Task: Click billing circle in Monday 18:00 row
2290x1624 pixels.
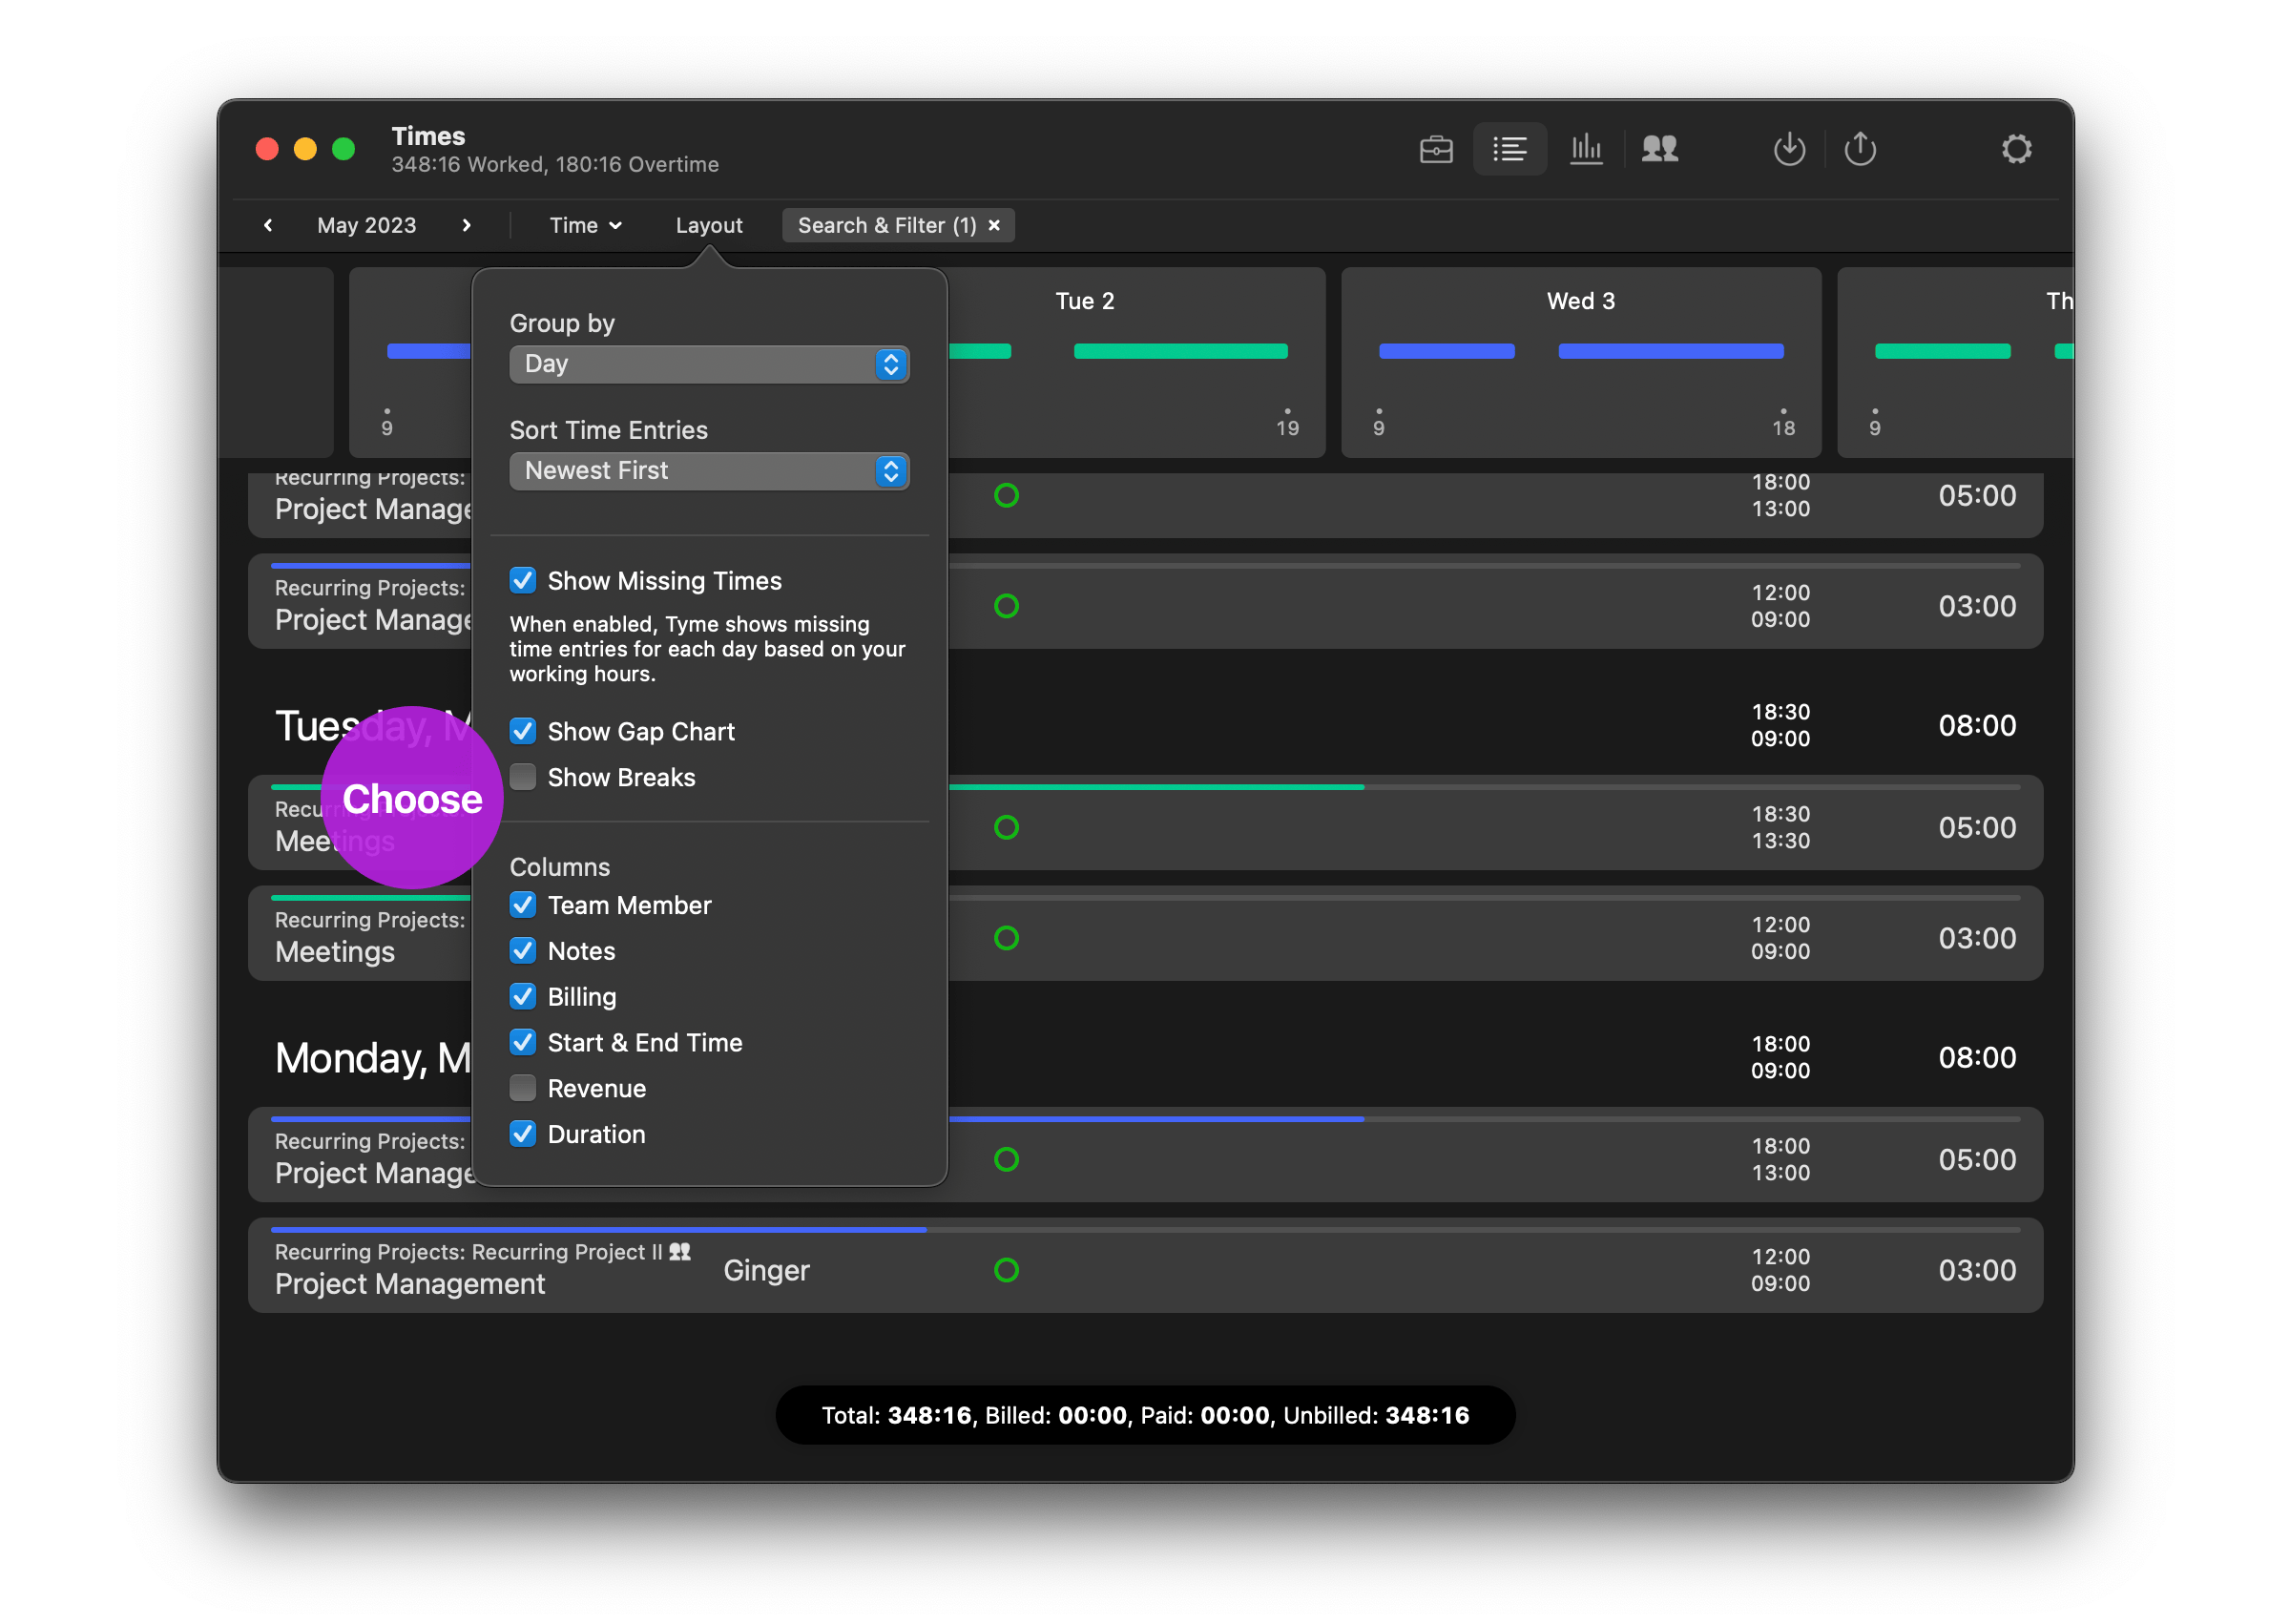Action: [1006, 1159]
